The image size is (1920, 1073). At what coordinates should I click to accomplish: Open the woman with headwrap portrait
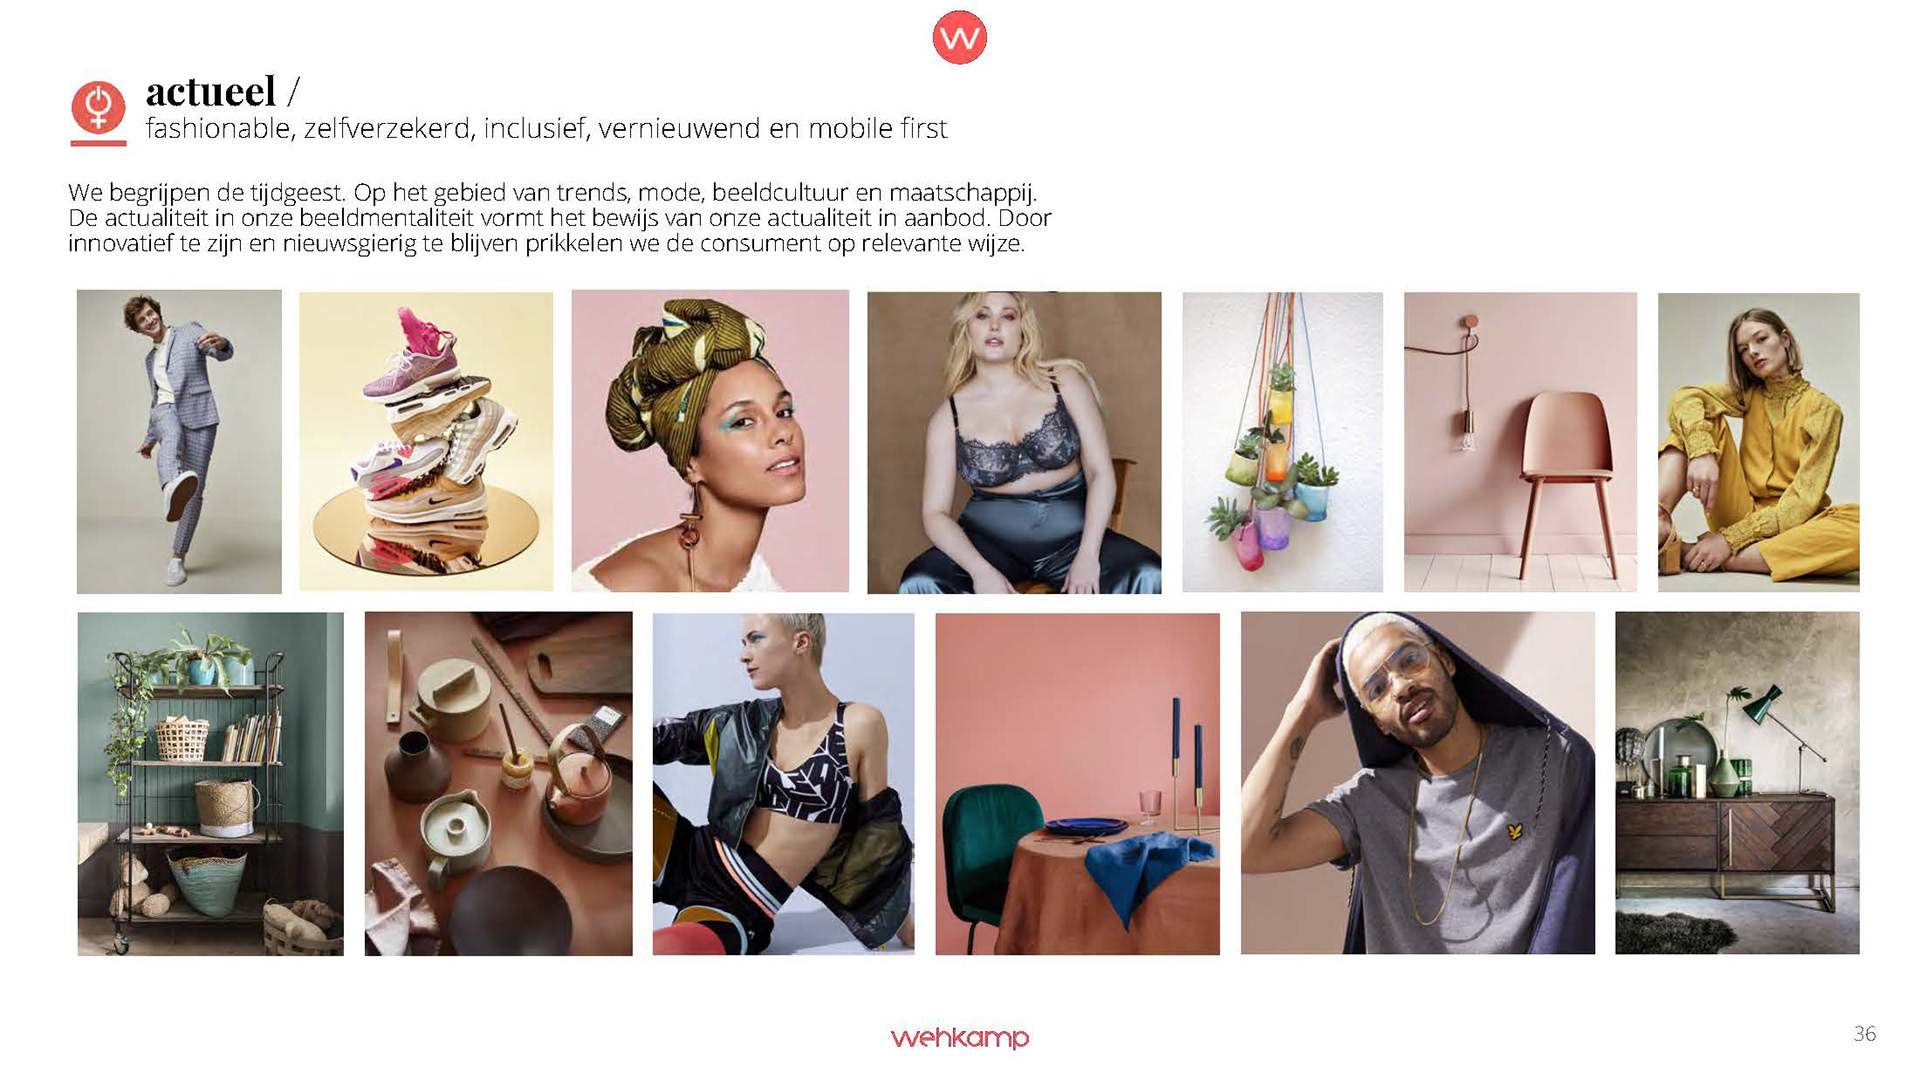point(710,441)
